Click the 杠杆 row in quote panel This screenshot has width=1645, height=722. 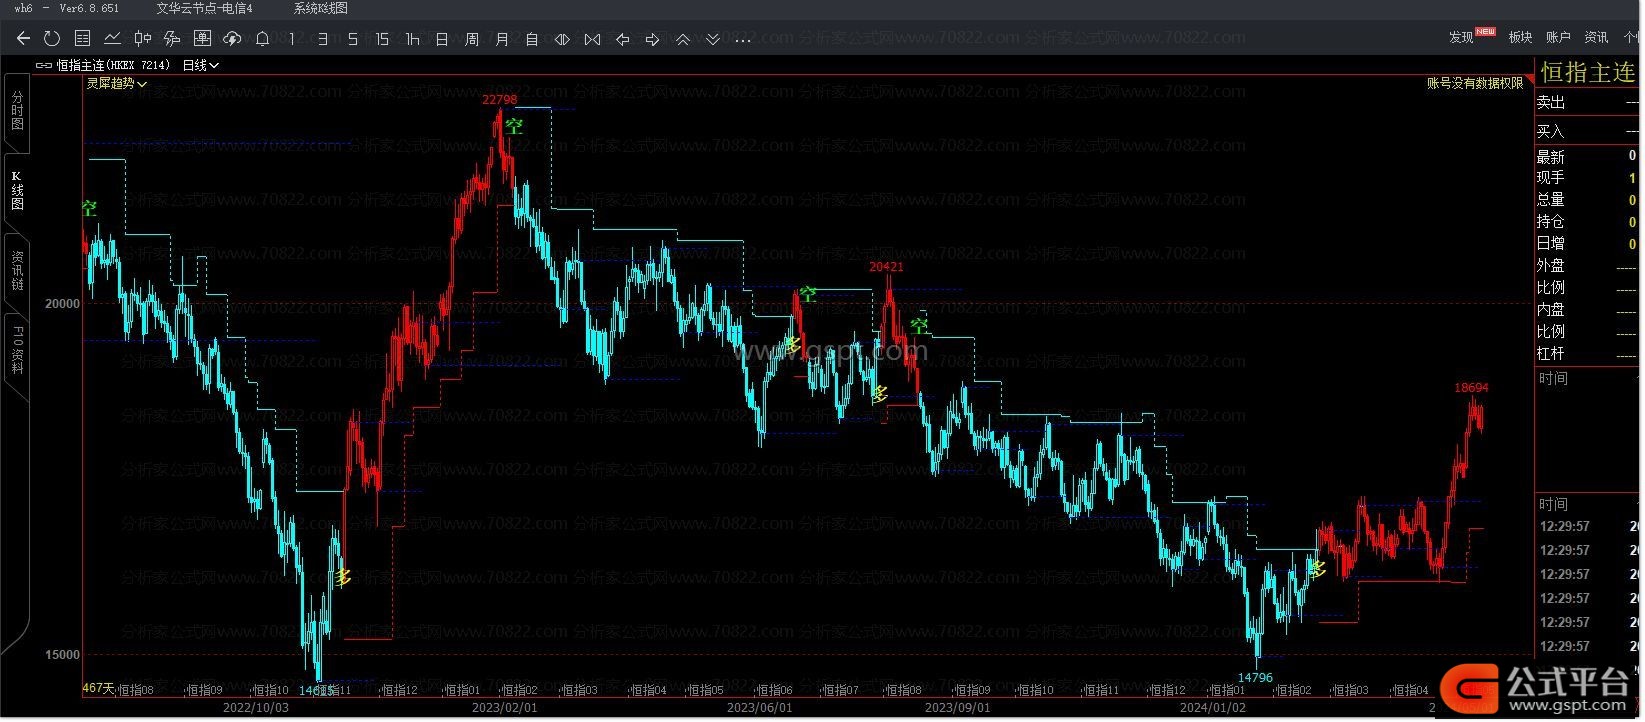click(1587, 354)
